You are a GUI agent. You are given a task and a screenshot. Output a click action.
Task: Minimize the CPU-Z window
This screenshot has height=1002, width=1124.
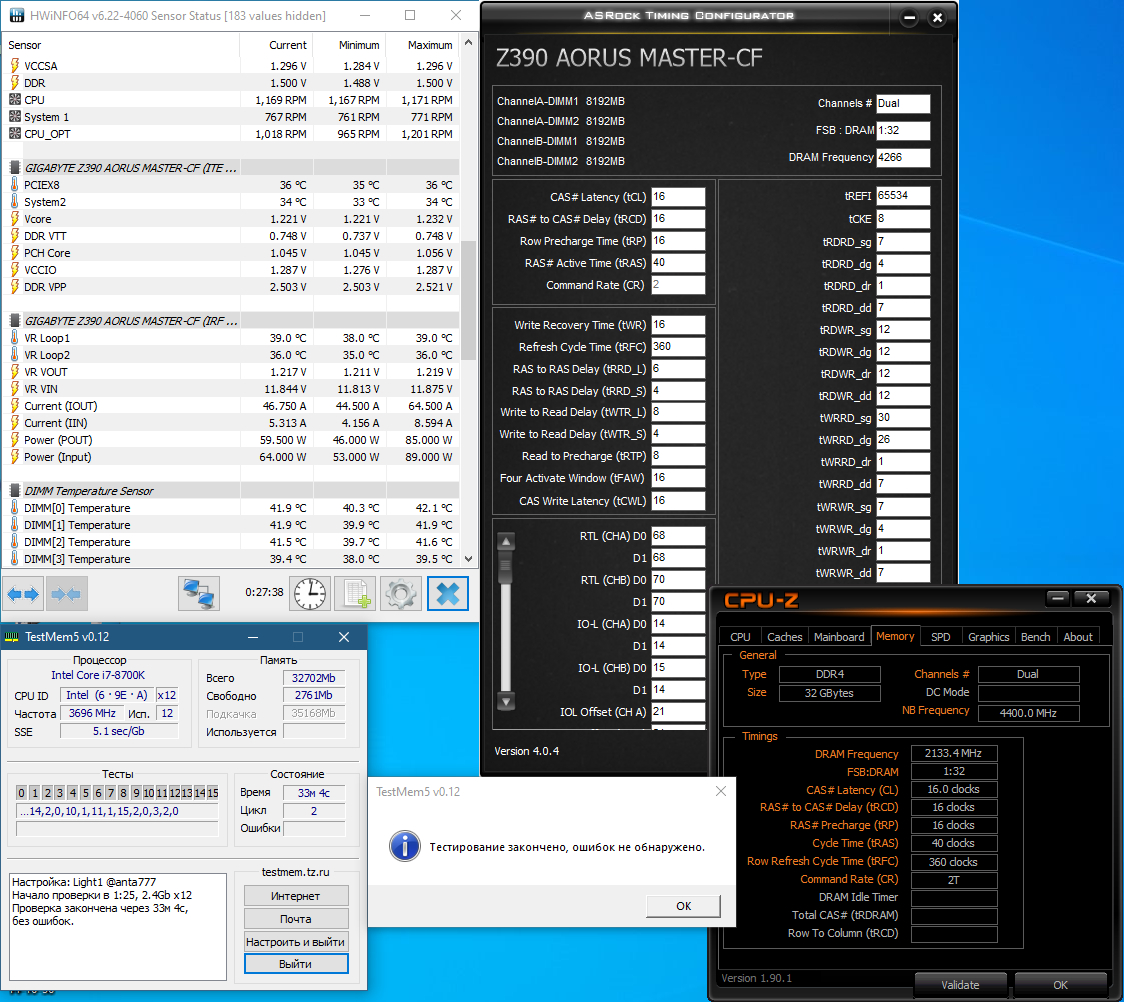tap(1057, 598)
